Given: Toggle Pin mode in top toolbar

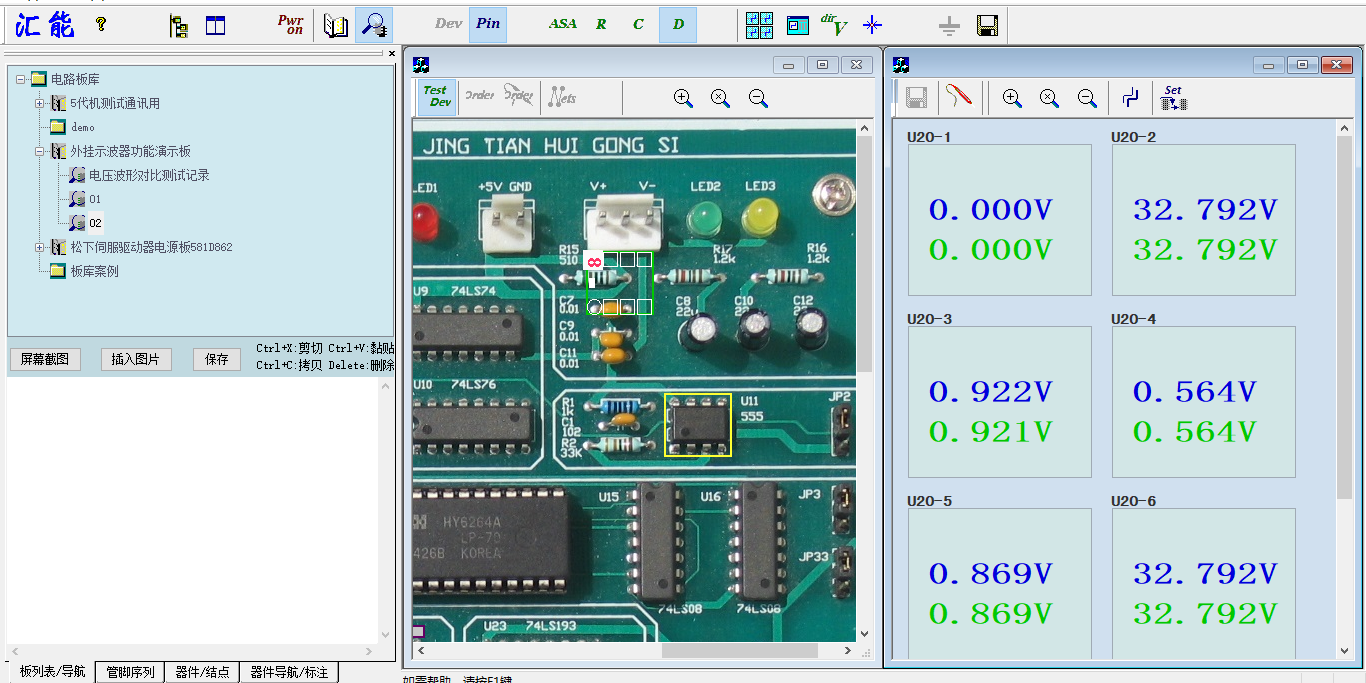Looking at the screenshot, I should 488,25.
